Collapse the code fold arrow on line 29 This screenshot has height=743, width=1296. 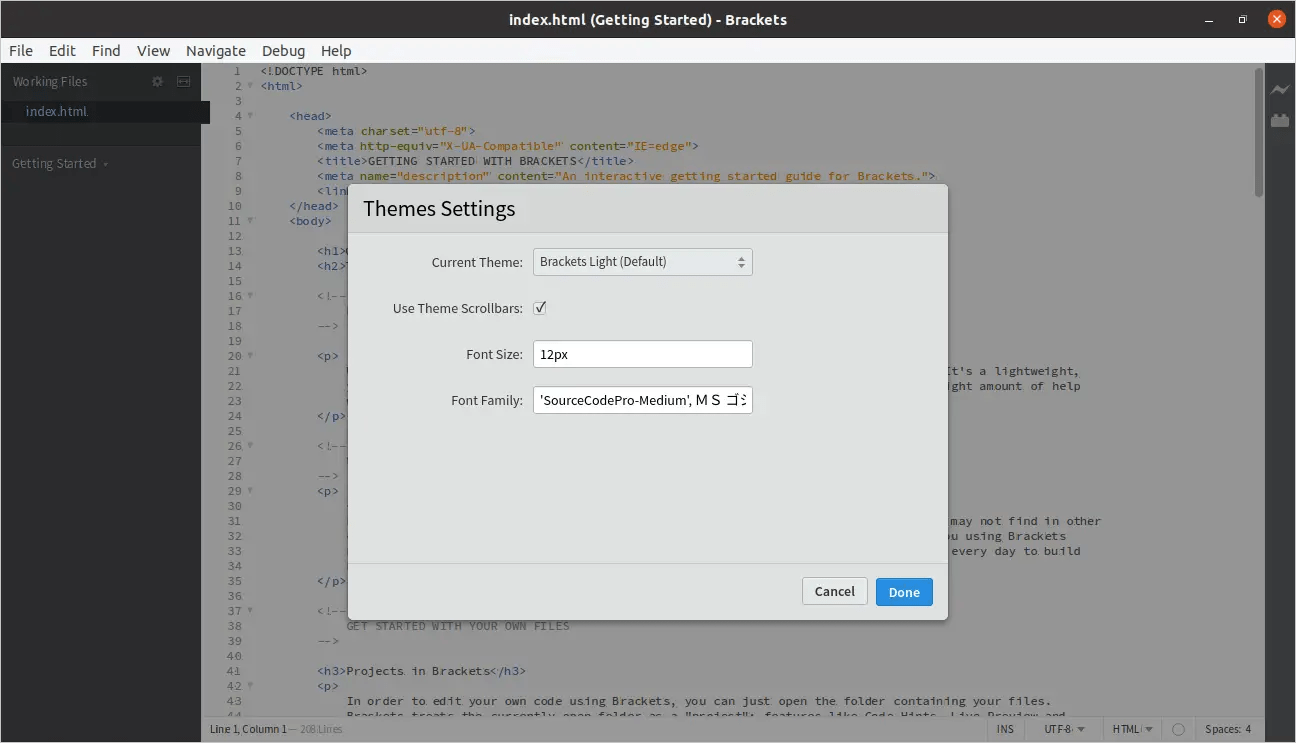[x=249, y=490]
